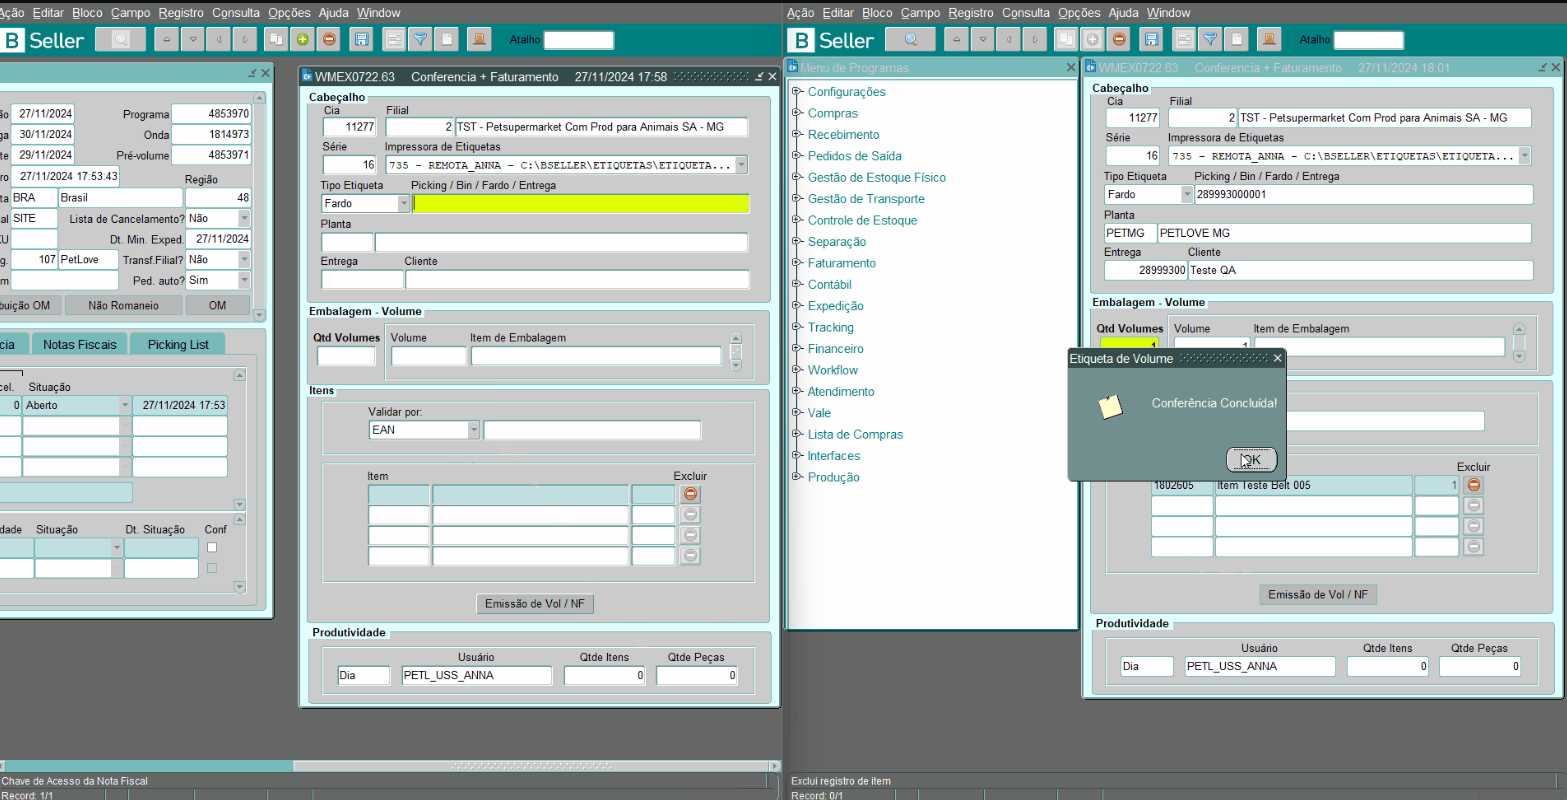The image size is (1567, 800).
Task: Switch to the Notas Fiscais tab
Action: click(x=79, y=344)
